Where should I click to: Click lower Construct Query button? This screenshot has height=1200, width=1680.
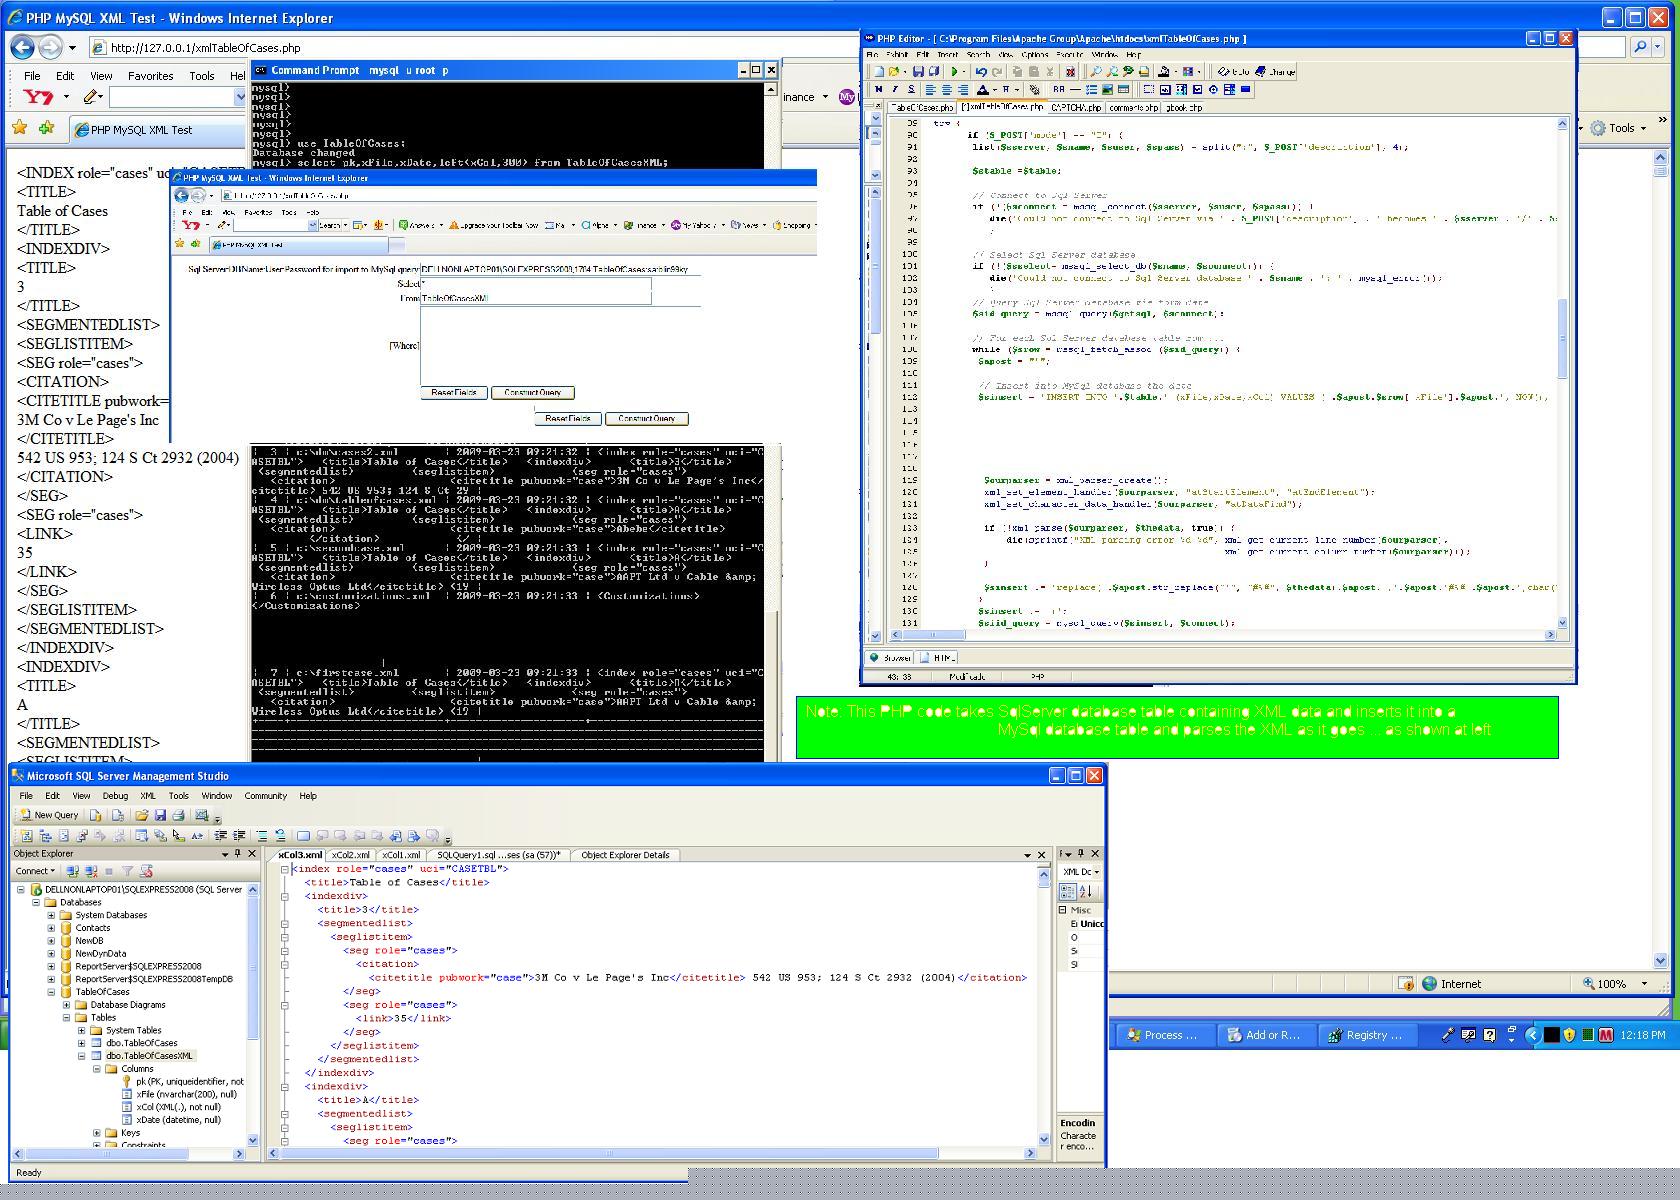tap(646, 419)
